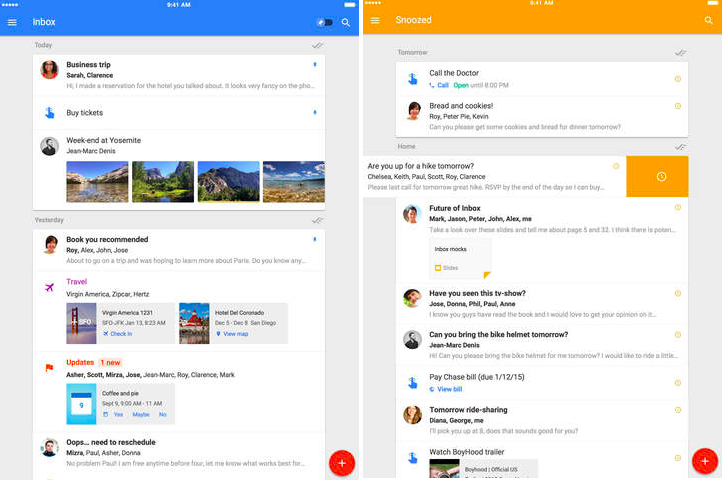Open the navigation menu in the Inbox header

tap(12, 21)
